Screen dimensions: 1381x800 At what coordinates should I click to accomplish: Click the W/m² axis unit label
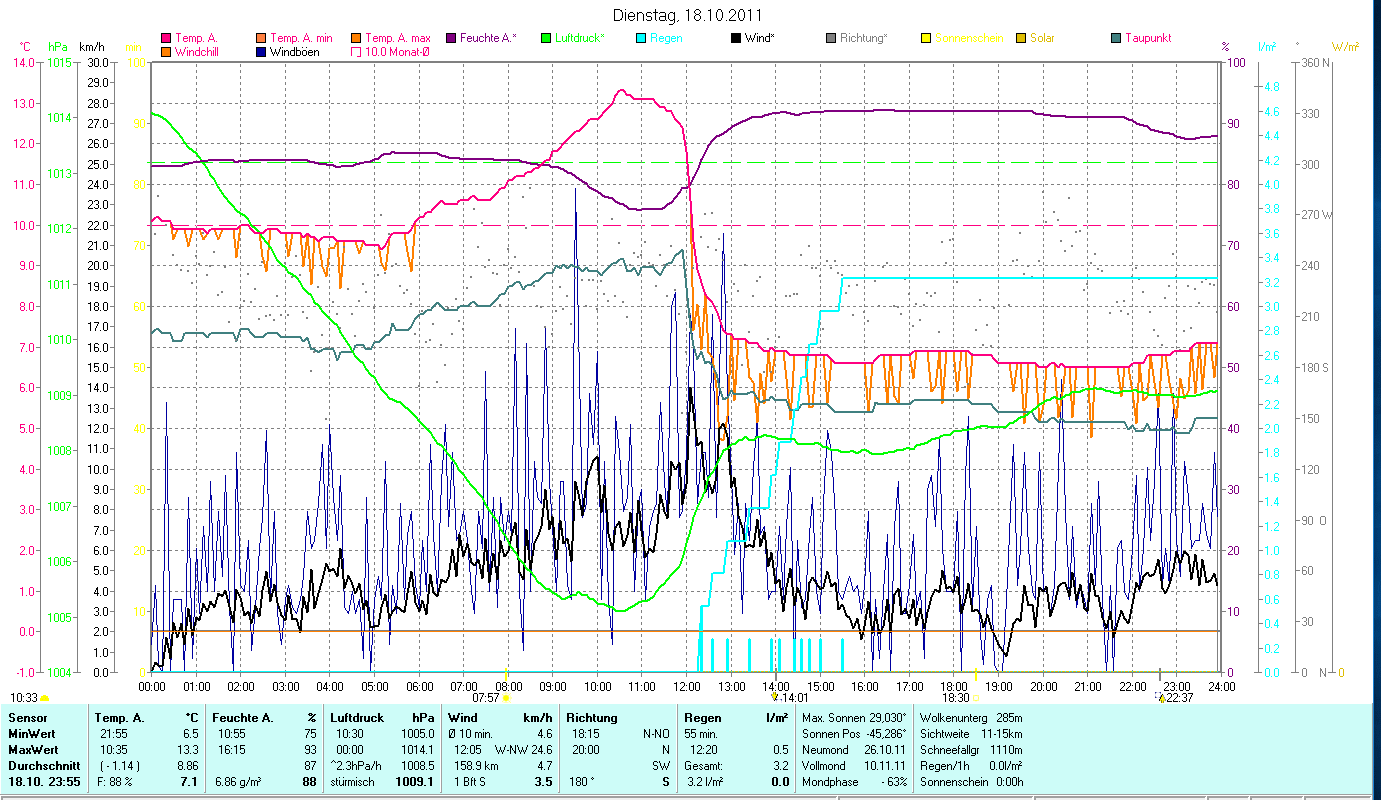(1344, 47)
